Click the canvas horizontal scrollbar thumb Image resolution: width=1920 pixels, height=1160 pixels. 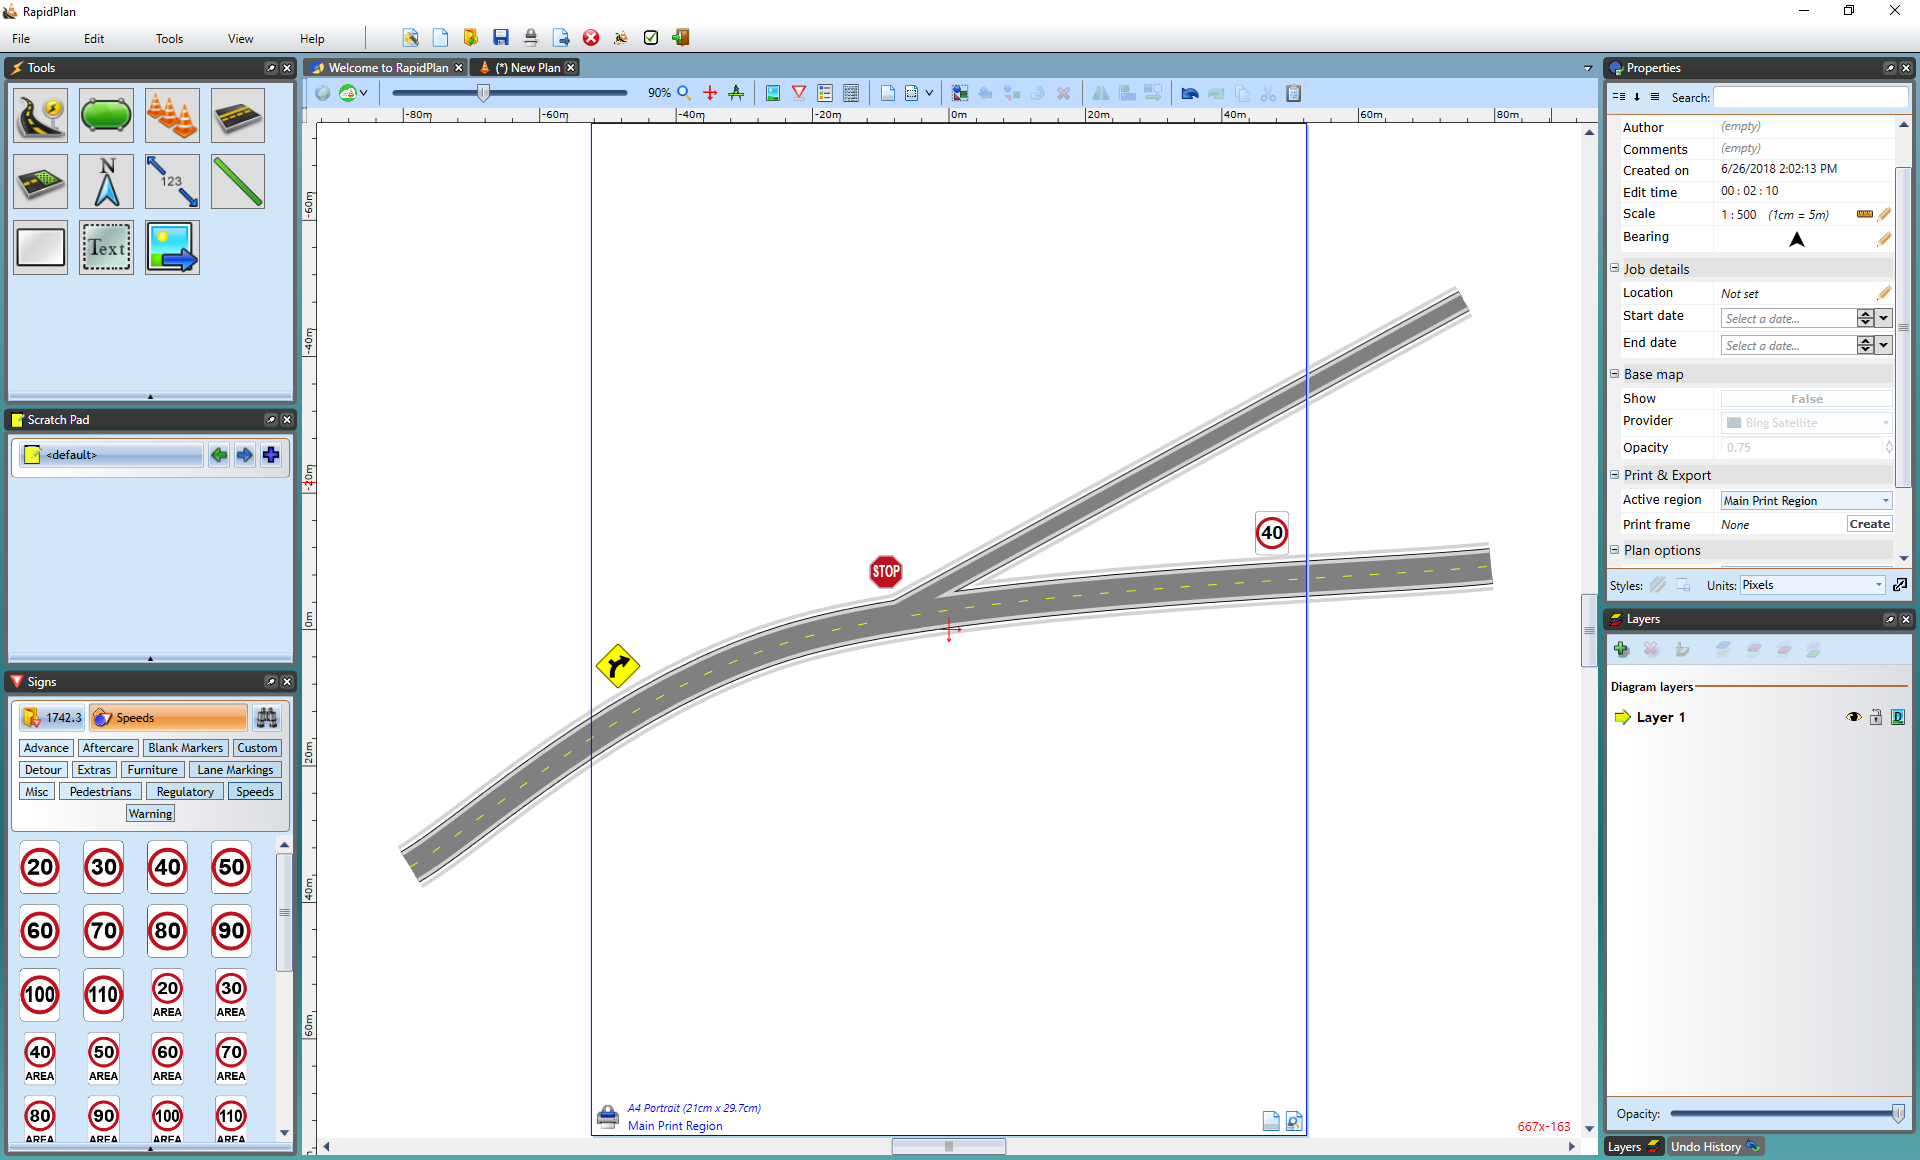(949, 1146)
